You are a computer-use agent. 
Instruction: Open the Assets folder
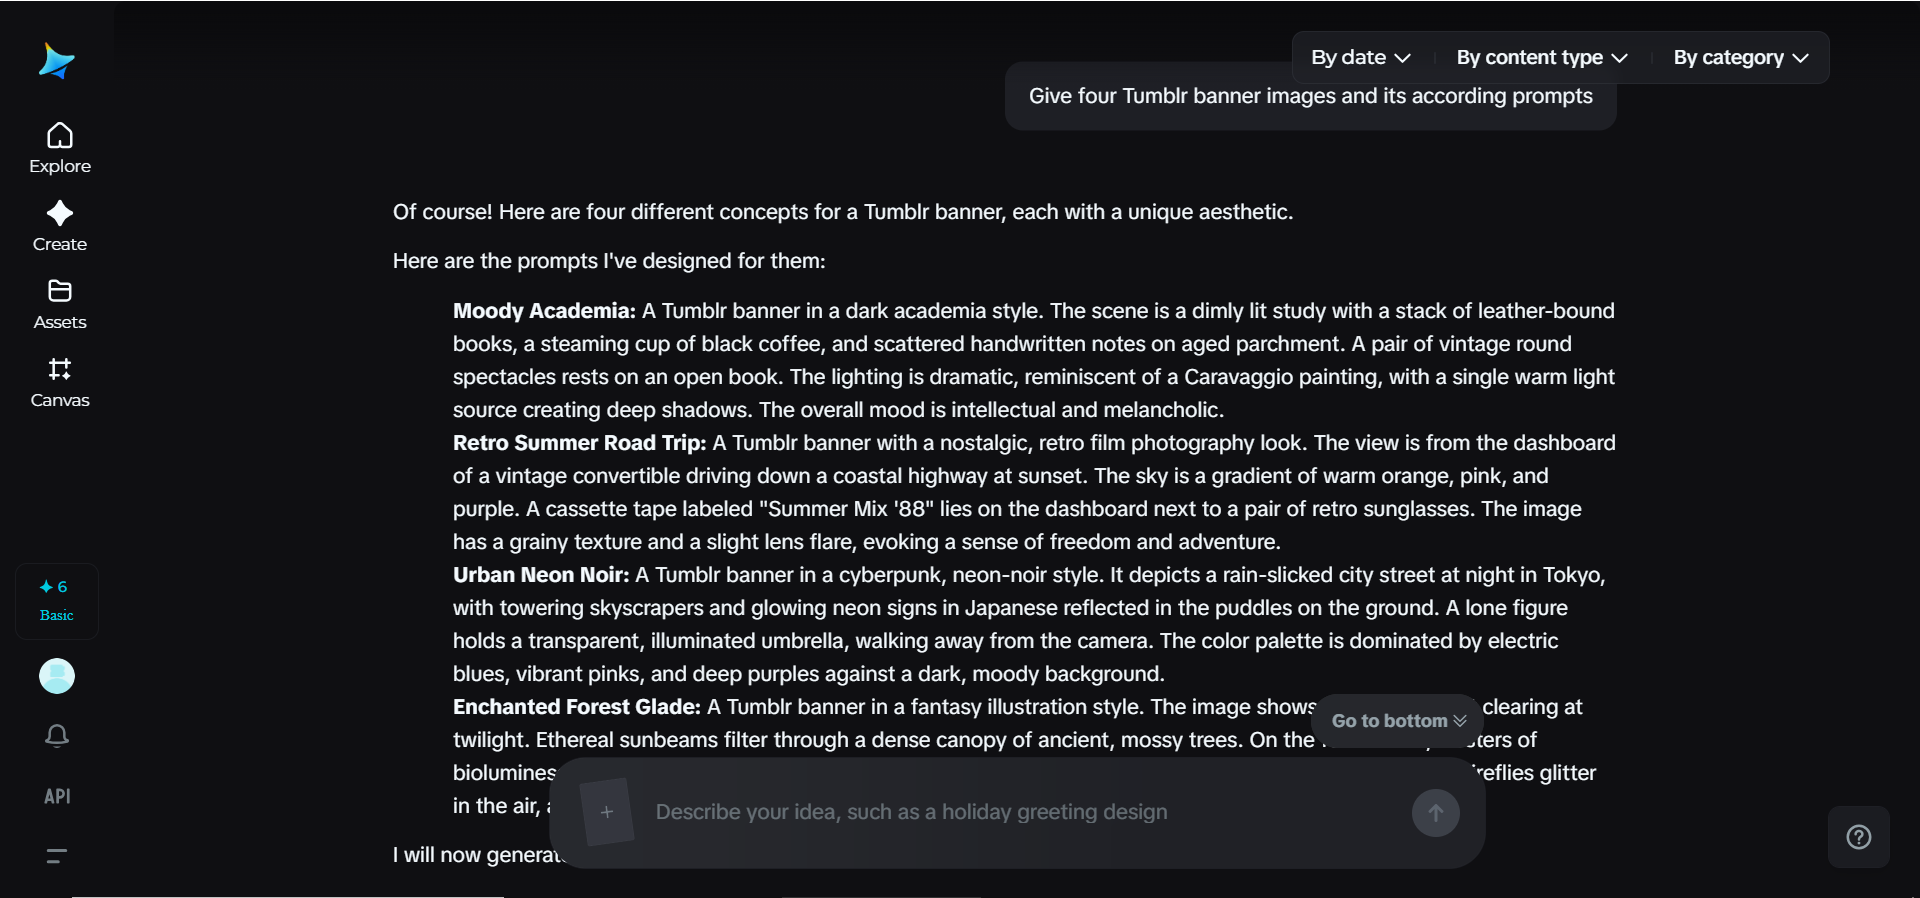(60, 304)
